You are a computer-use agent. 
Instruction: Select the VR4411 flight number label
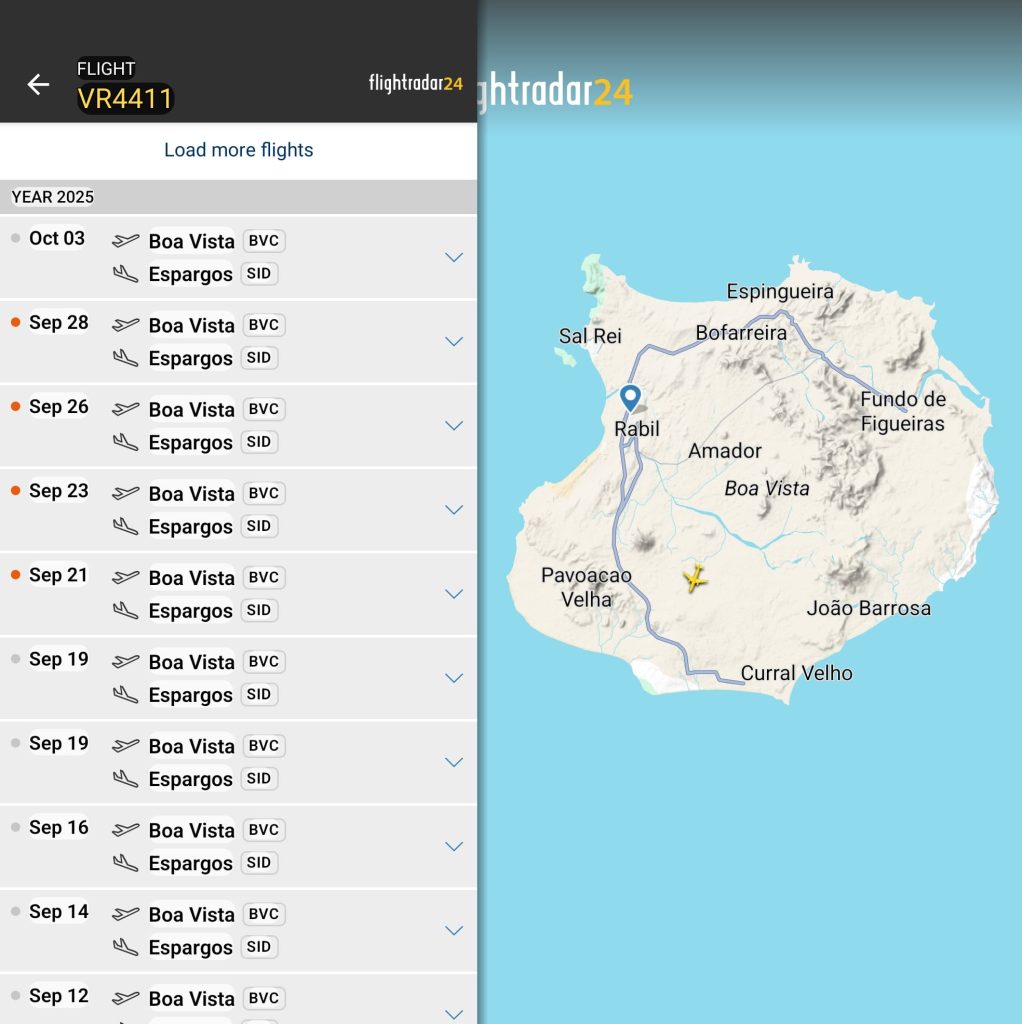click(x=125, y=99)
